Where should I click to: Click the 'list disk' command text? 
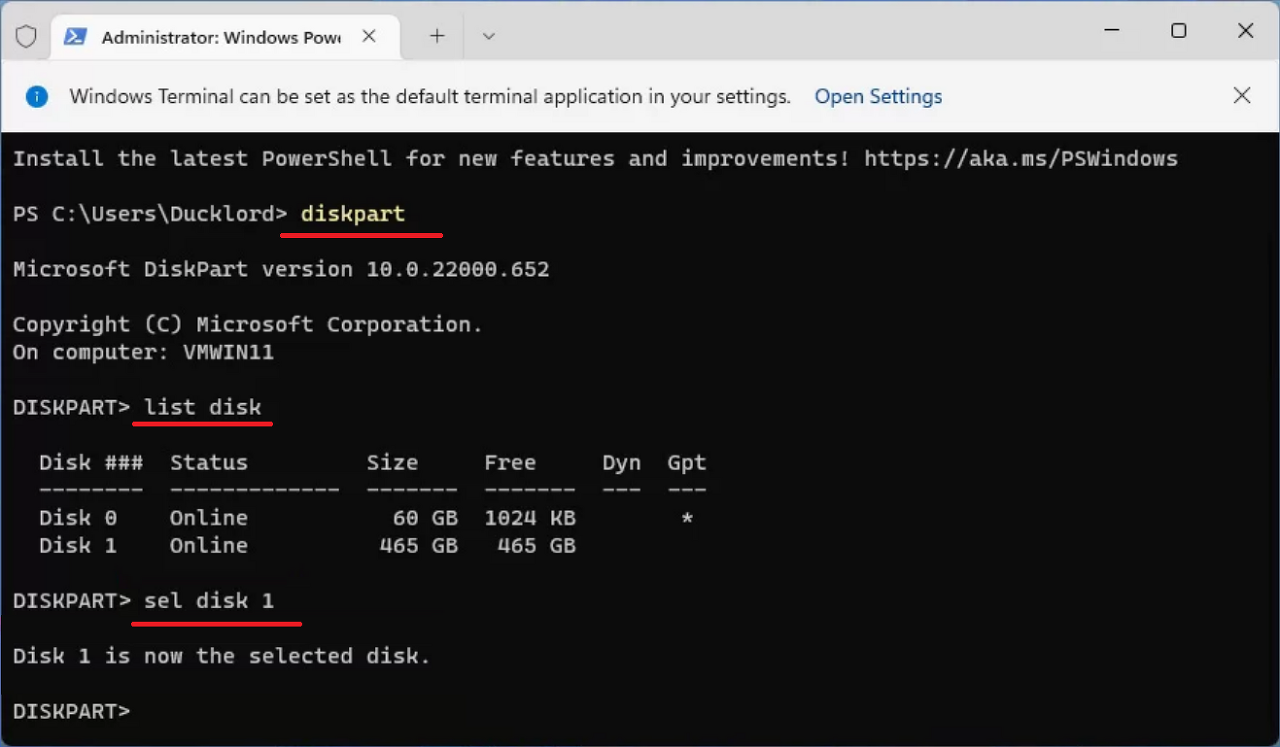(203, 407)
